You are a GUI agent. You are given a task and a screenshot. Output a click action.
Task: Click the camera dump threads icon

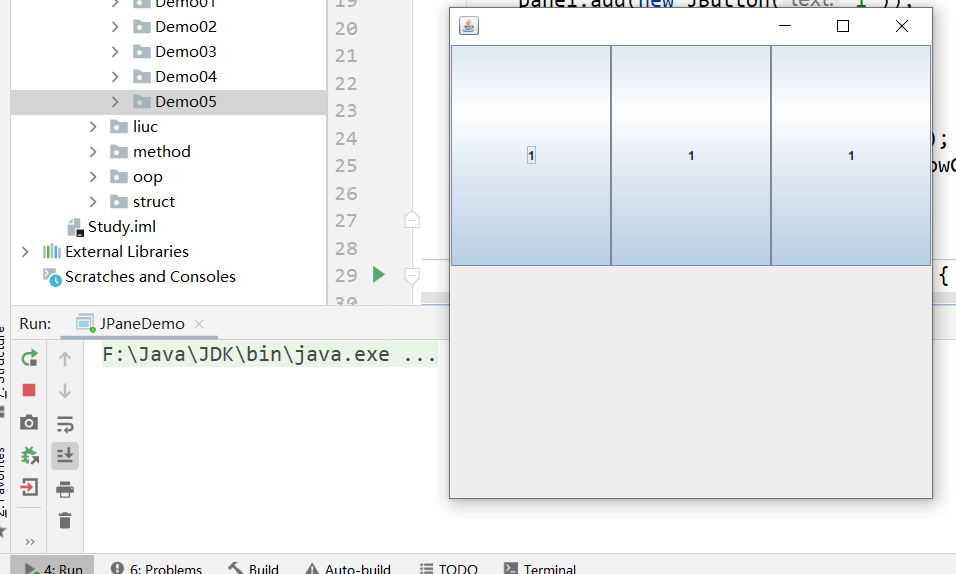[x=29, y=423]
